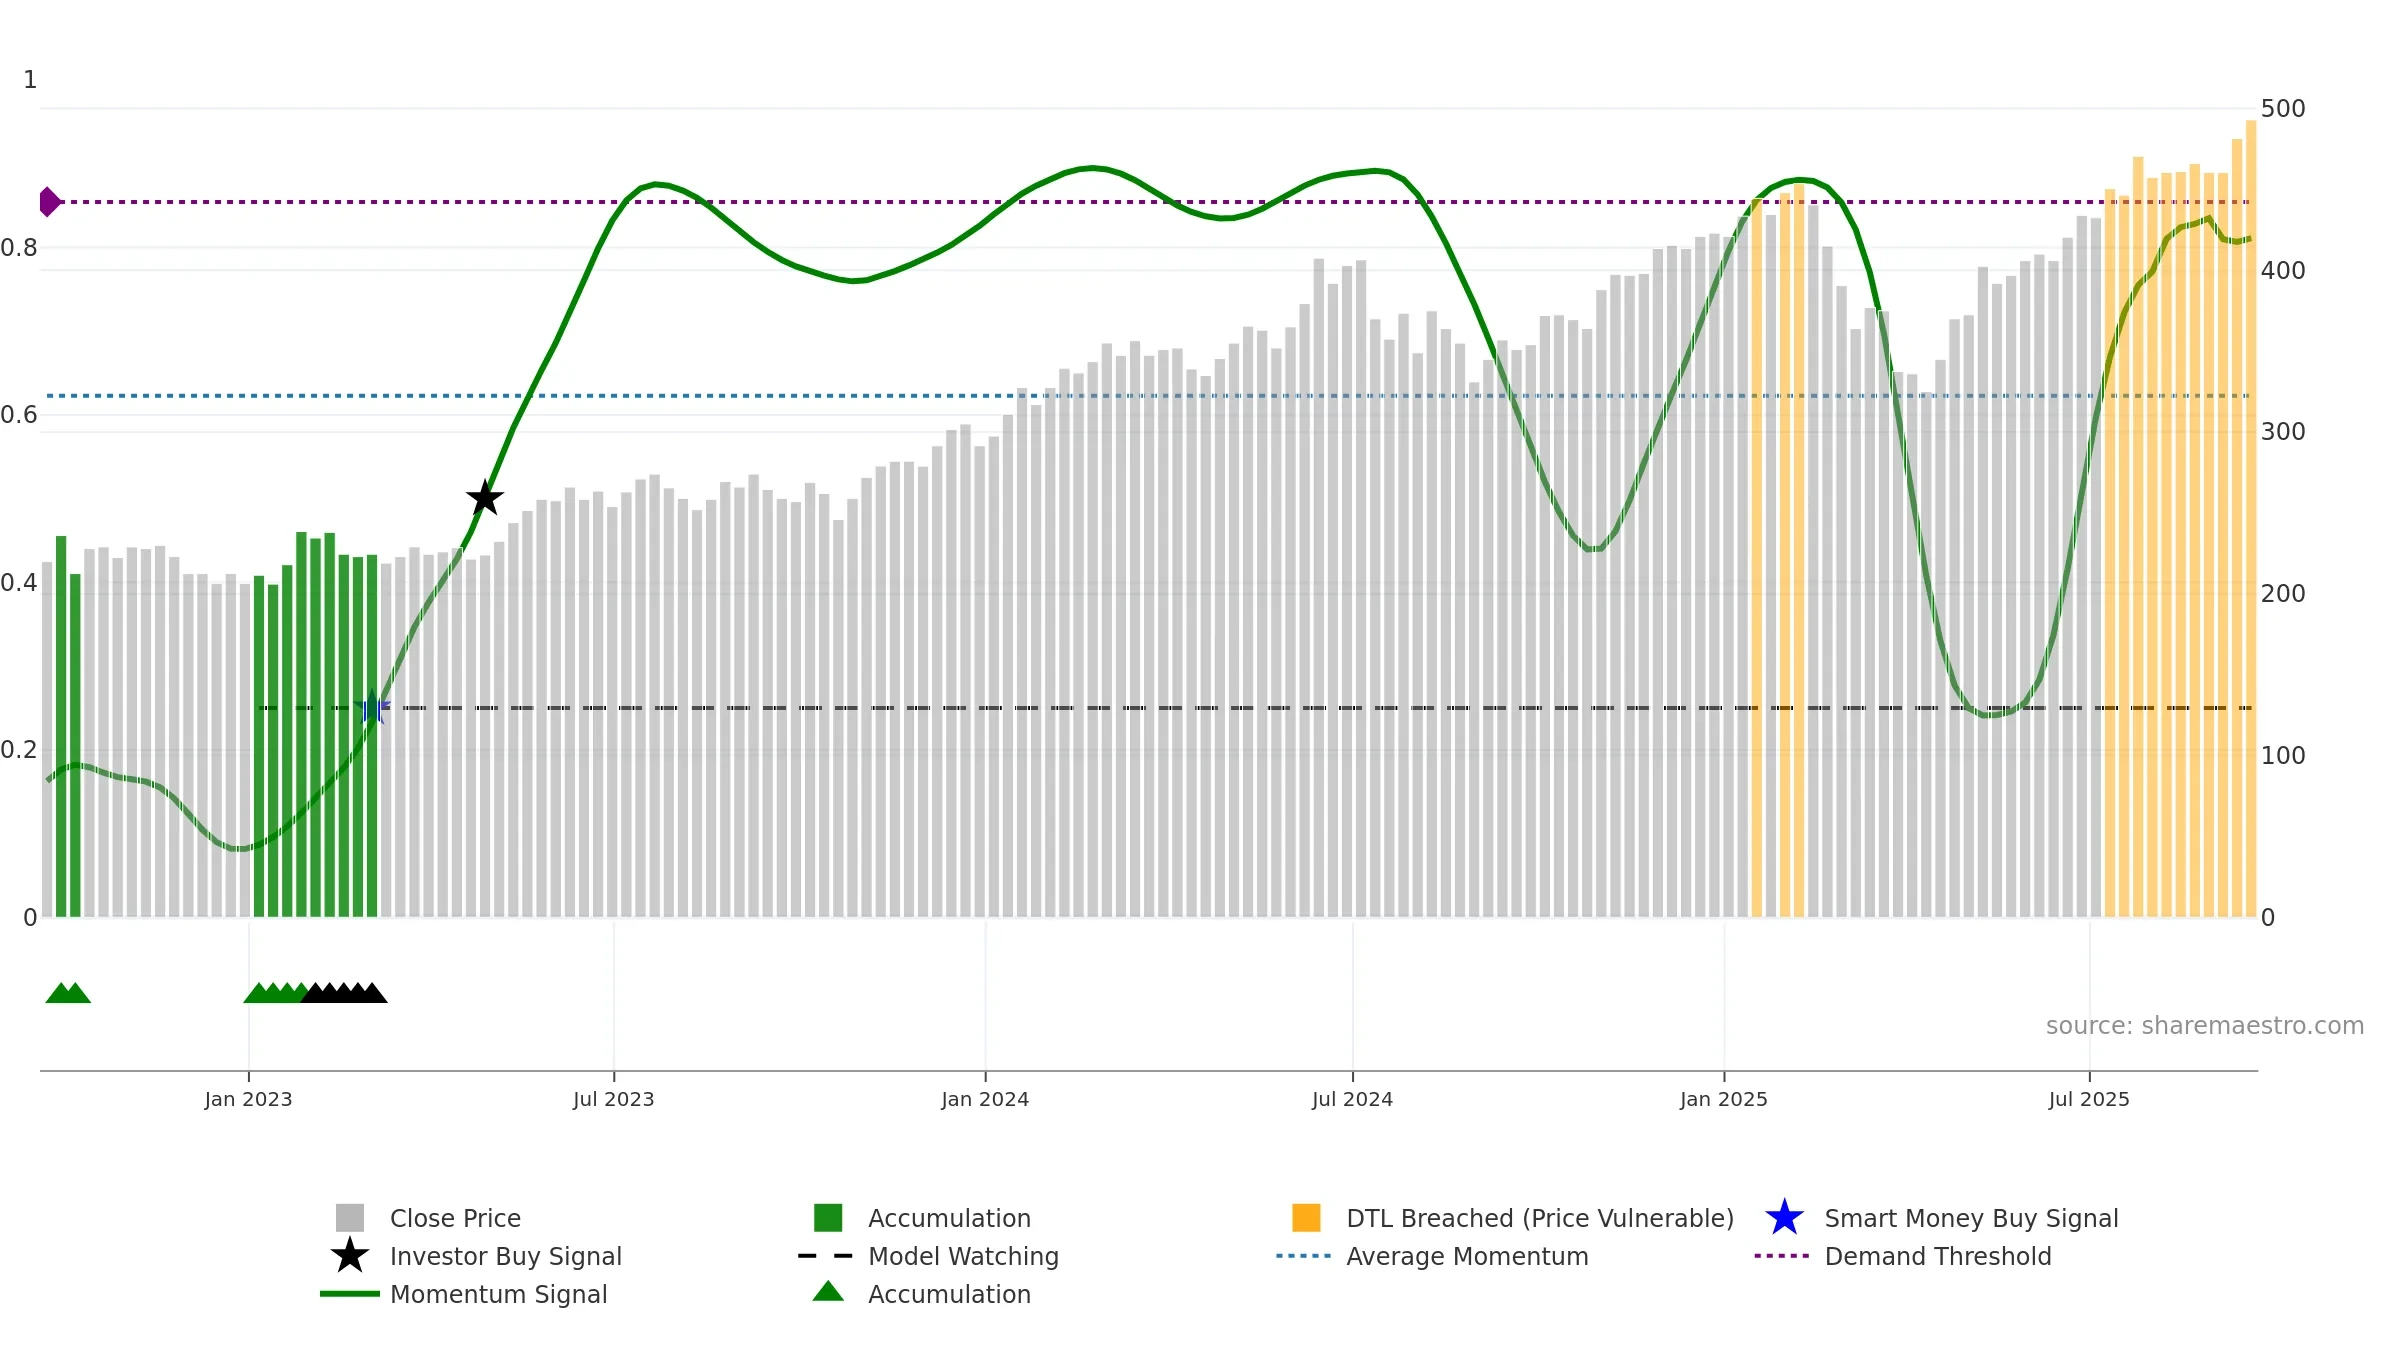Click the green triangle Accumulation legend icon
This screenshot has height=1350, width=2400.
tap(828, 1292)
